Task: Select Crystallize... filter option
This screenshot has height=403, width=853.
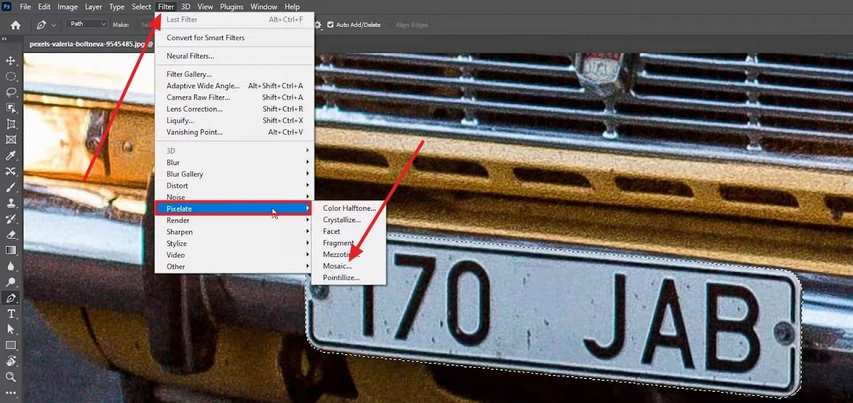Action: tap(342, 219)
